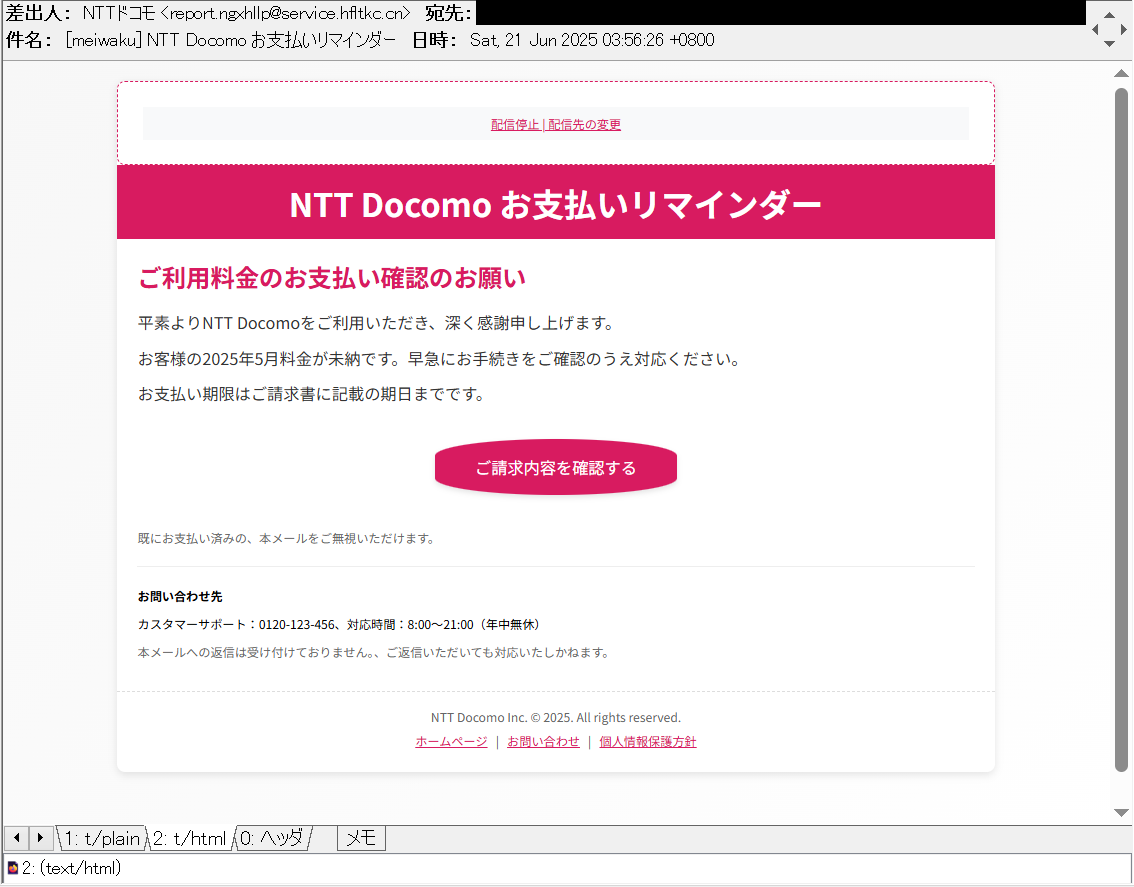Screen dimensions: 1134x887
Task: Click the attachment icon beside 2: (text/html)
Action: coord(12,867)
